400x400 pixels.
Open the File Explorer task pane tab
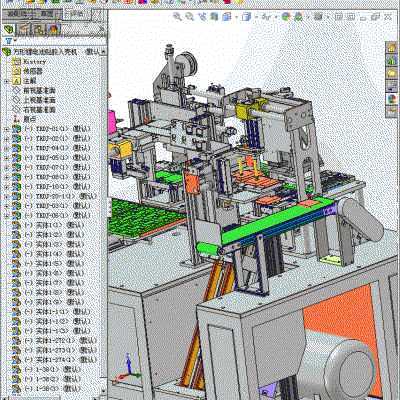coord(392,73)
